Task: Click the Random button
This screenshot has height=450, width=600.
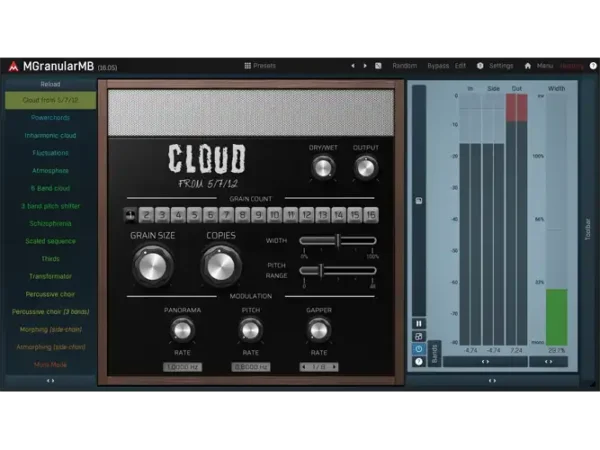Action: (404, 66)
